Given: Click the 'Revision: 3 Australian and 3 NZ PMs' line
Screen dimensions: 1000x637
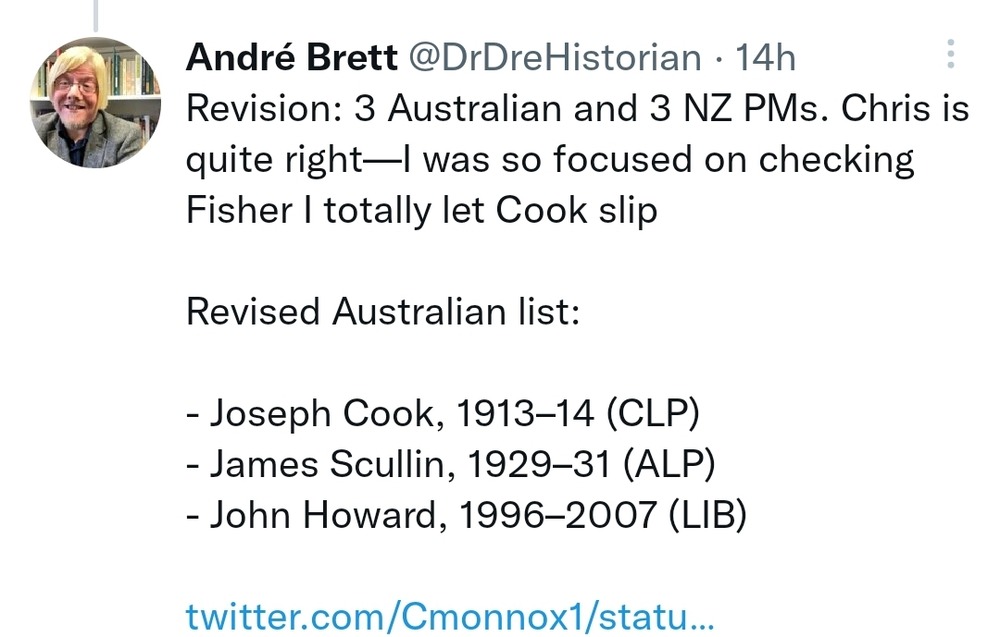Looking at the screenshot, I should [x=500, y=109].
